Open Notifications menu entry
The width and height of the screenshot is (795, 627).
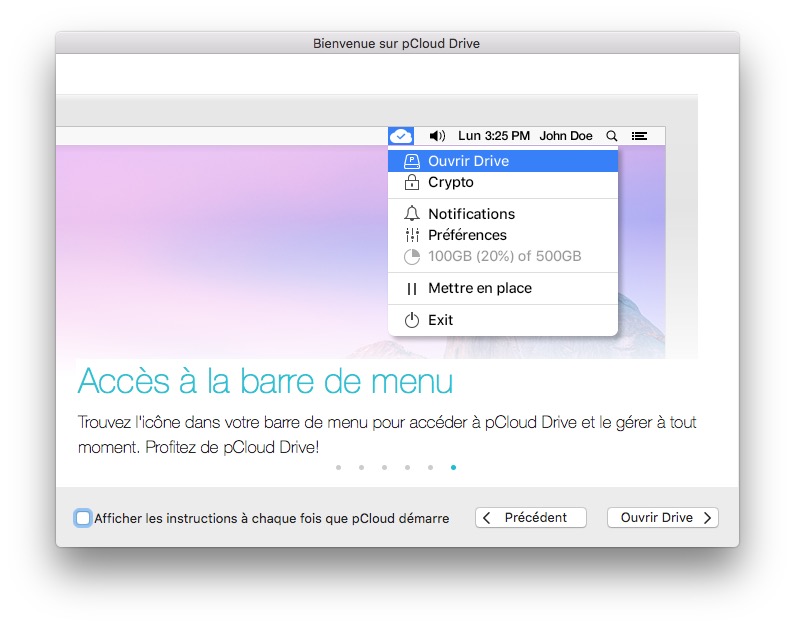click(503, 213)
